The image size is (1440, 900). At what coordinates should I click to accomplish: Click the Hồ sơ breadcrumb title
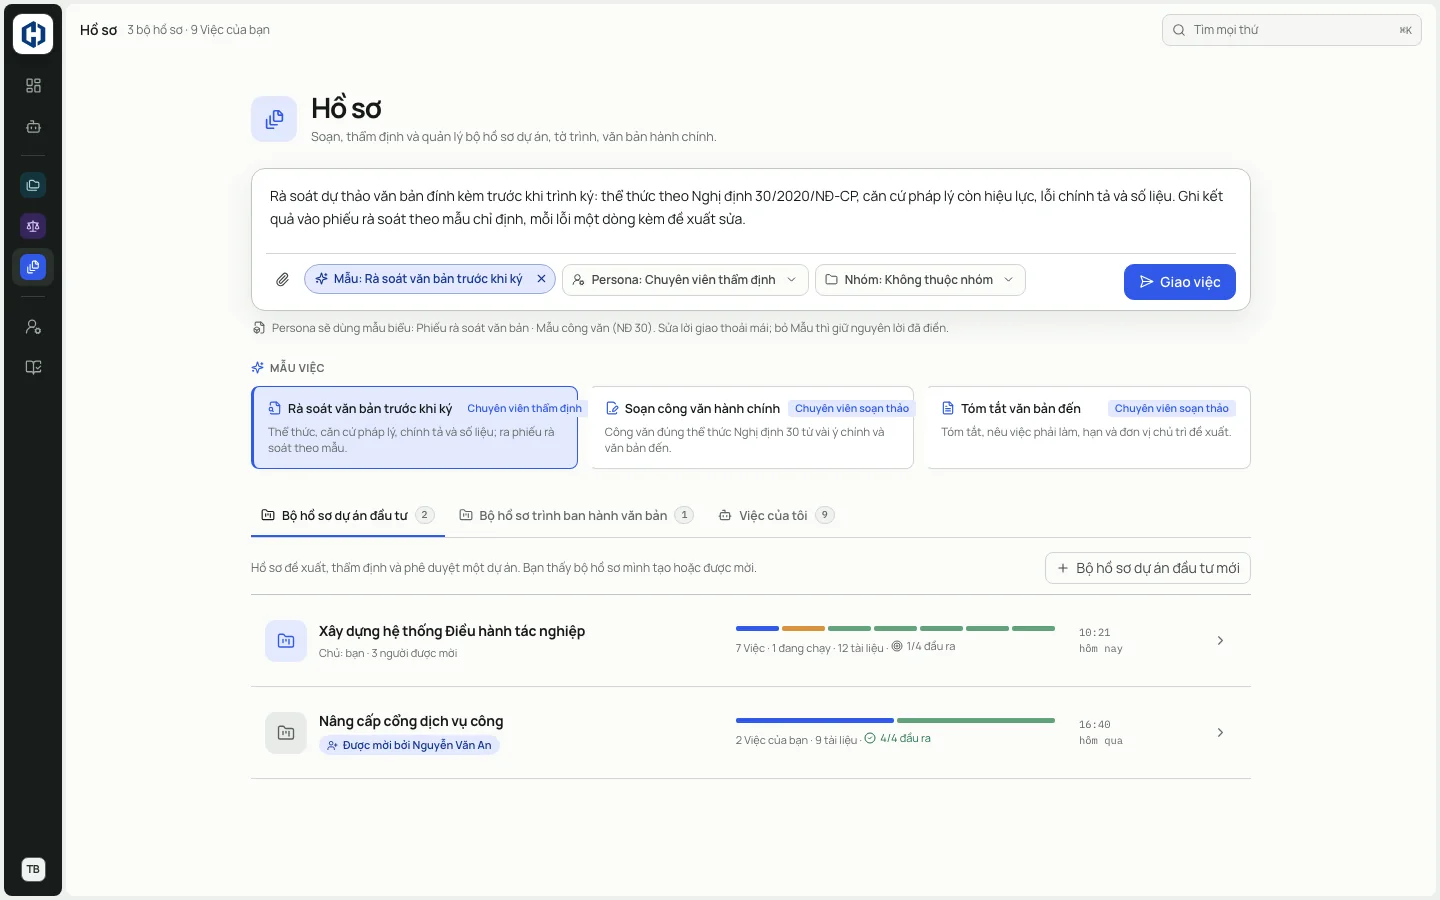pos(98,30)
